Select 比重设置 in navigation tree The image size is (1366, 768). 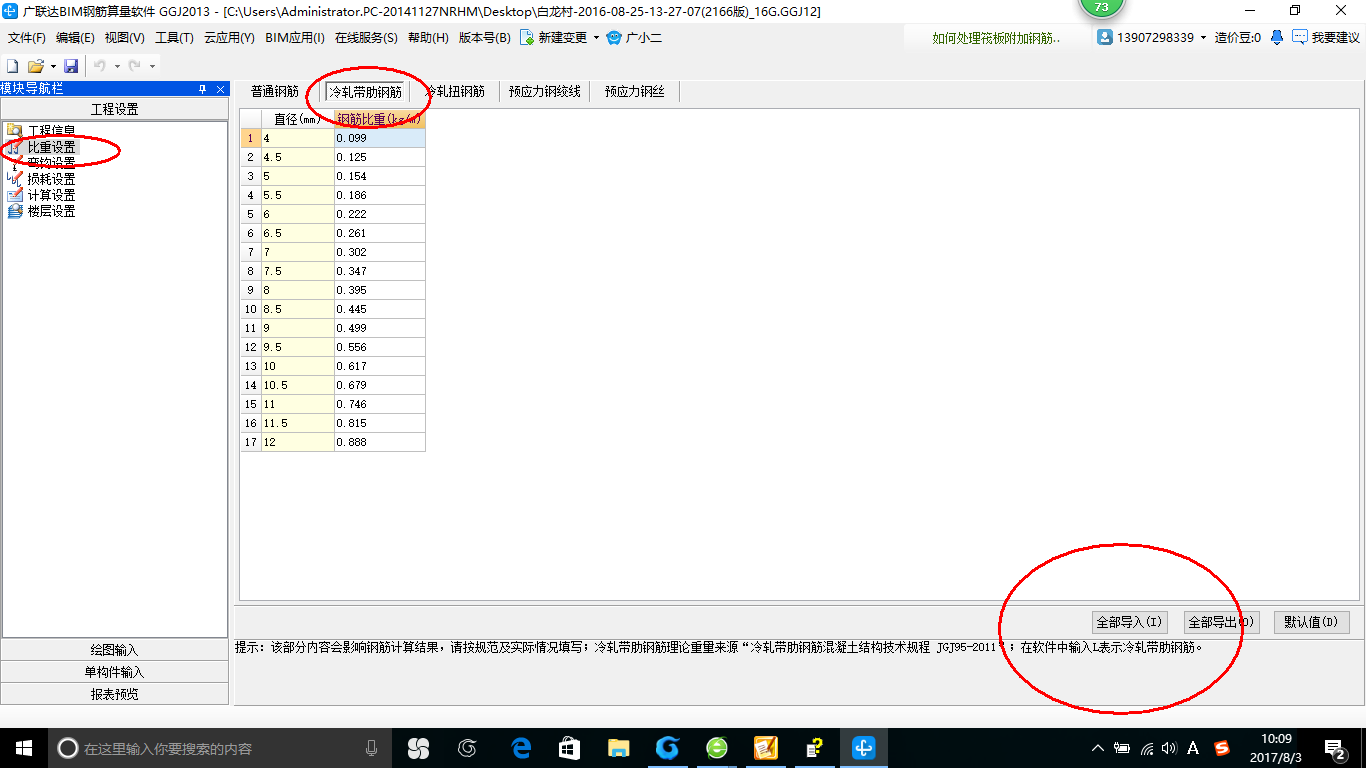[x=51, y=147]
